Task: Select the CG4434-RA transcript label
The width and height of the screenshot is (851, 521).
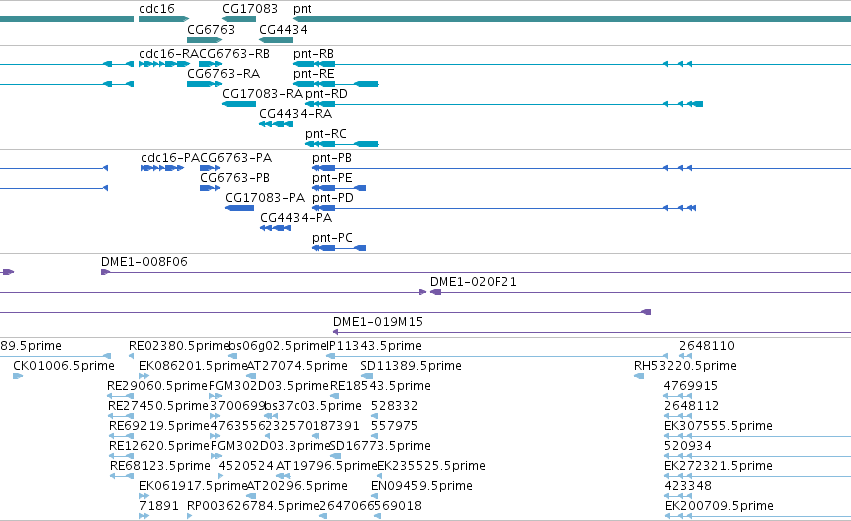Action: click(x=295, y=114)
